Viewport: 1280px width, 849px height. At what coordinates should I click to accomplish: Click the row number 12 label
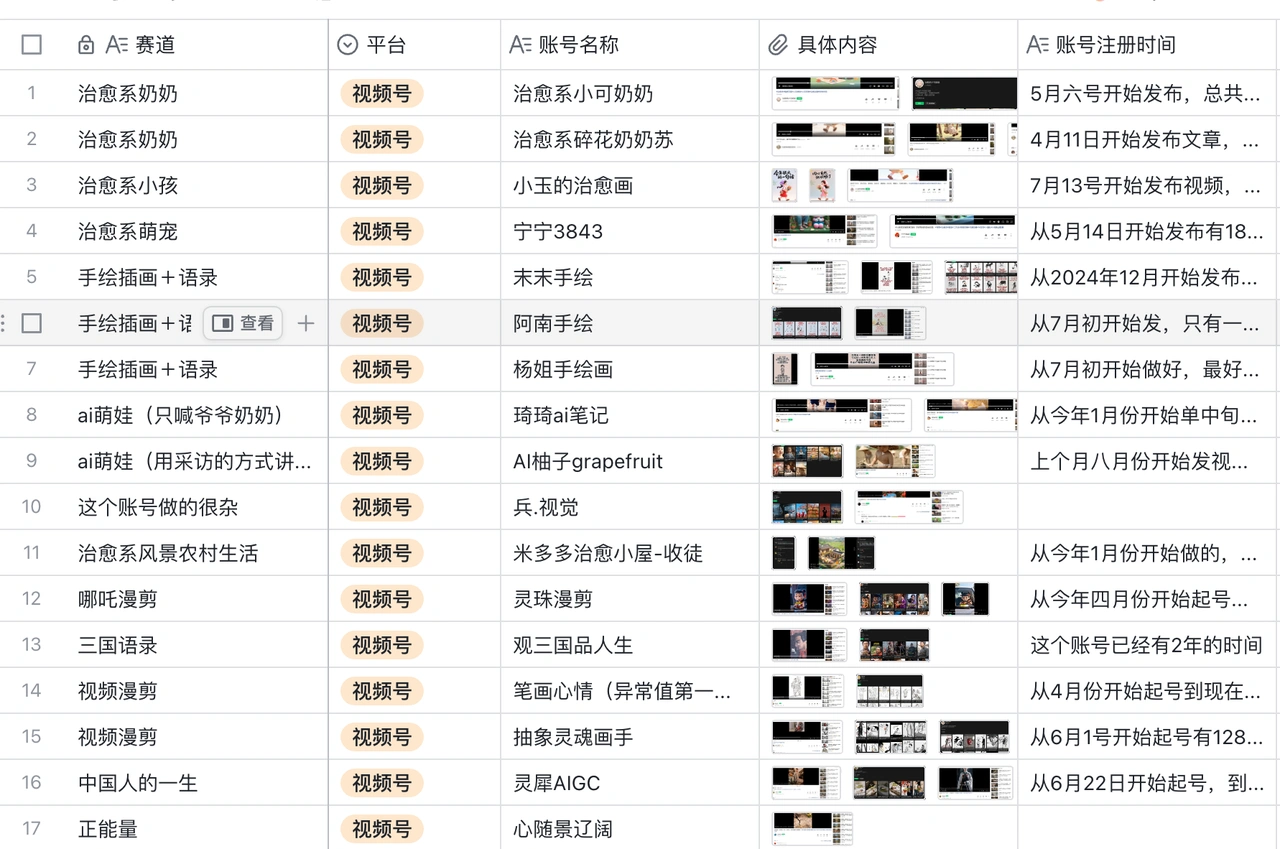coord(31,599)
